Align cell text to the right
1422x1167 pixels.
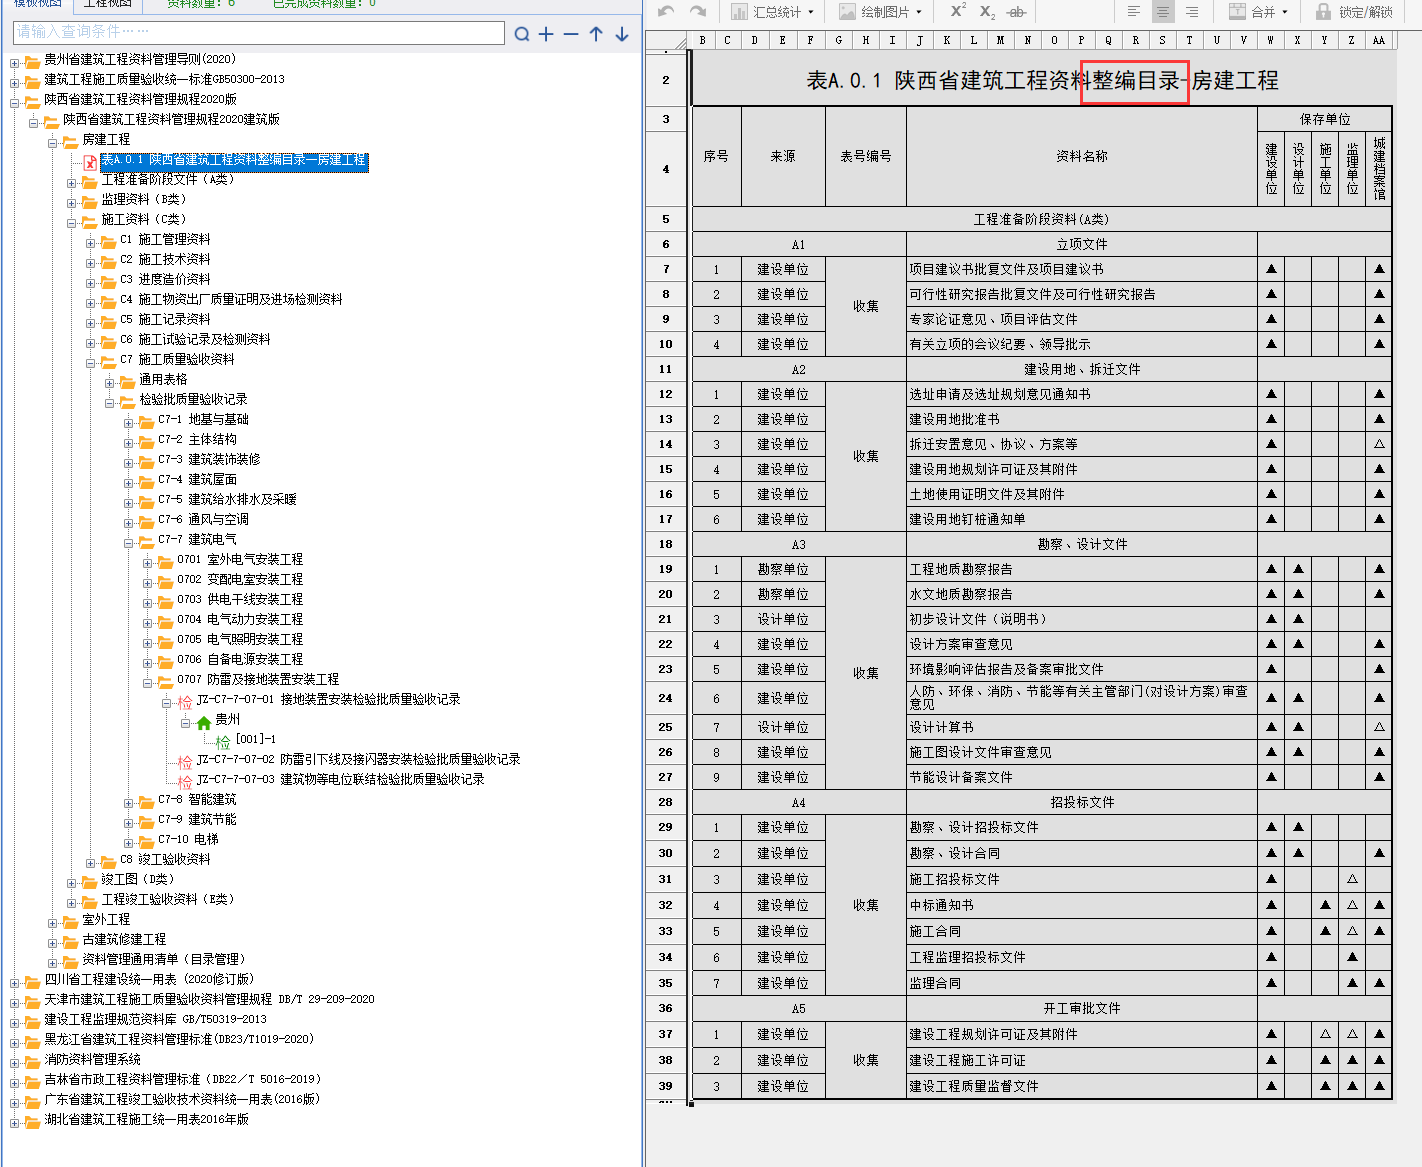[1191, 12]
